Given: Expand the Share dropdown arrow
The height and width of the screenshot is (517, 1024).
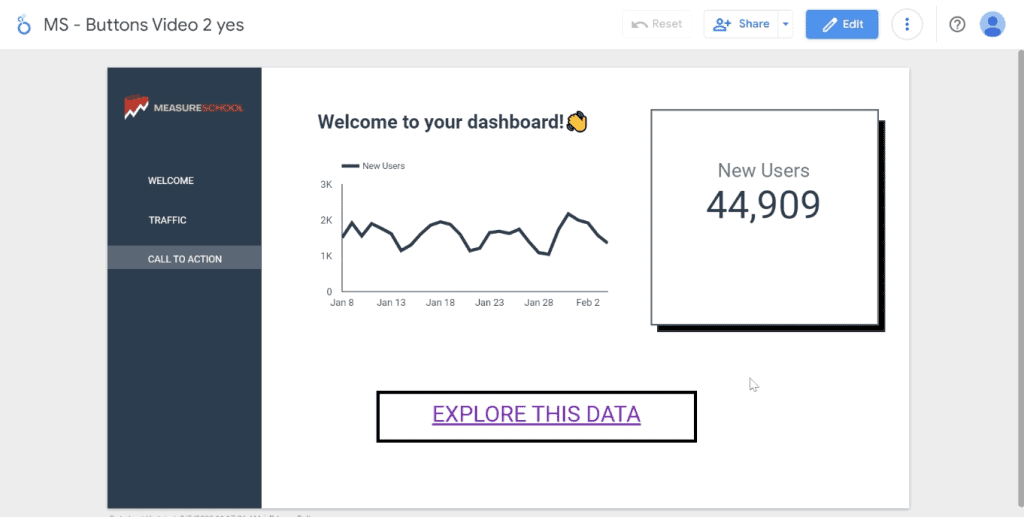Looking at the screenshot, I should point(785,25).
